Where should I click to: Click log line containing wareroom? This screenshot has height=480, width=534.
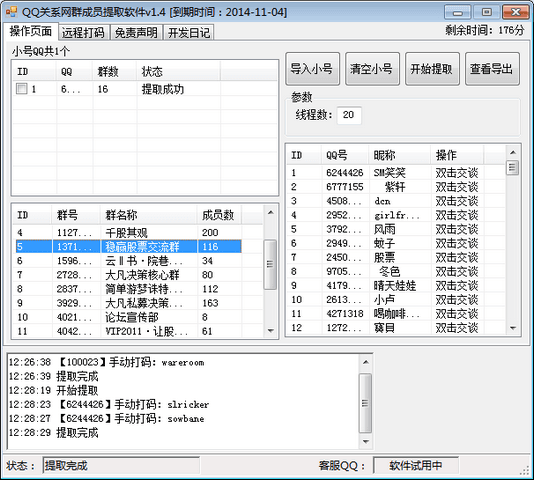(x=107, y=362)
